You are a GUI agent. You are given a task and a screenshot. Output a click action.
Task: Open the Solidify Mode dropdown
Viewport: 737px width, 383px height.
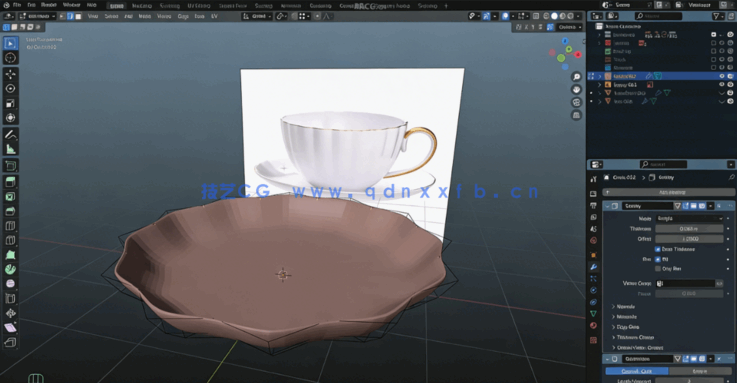point(689,219)
